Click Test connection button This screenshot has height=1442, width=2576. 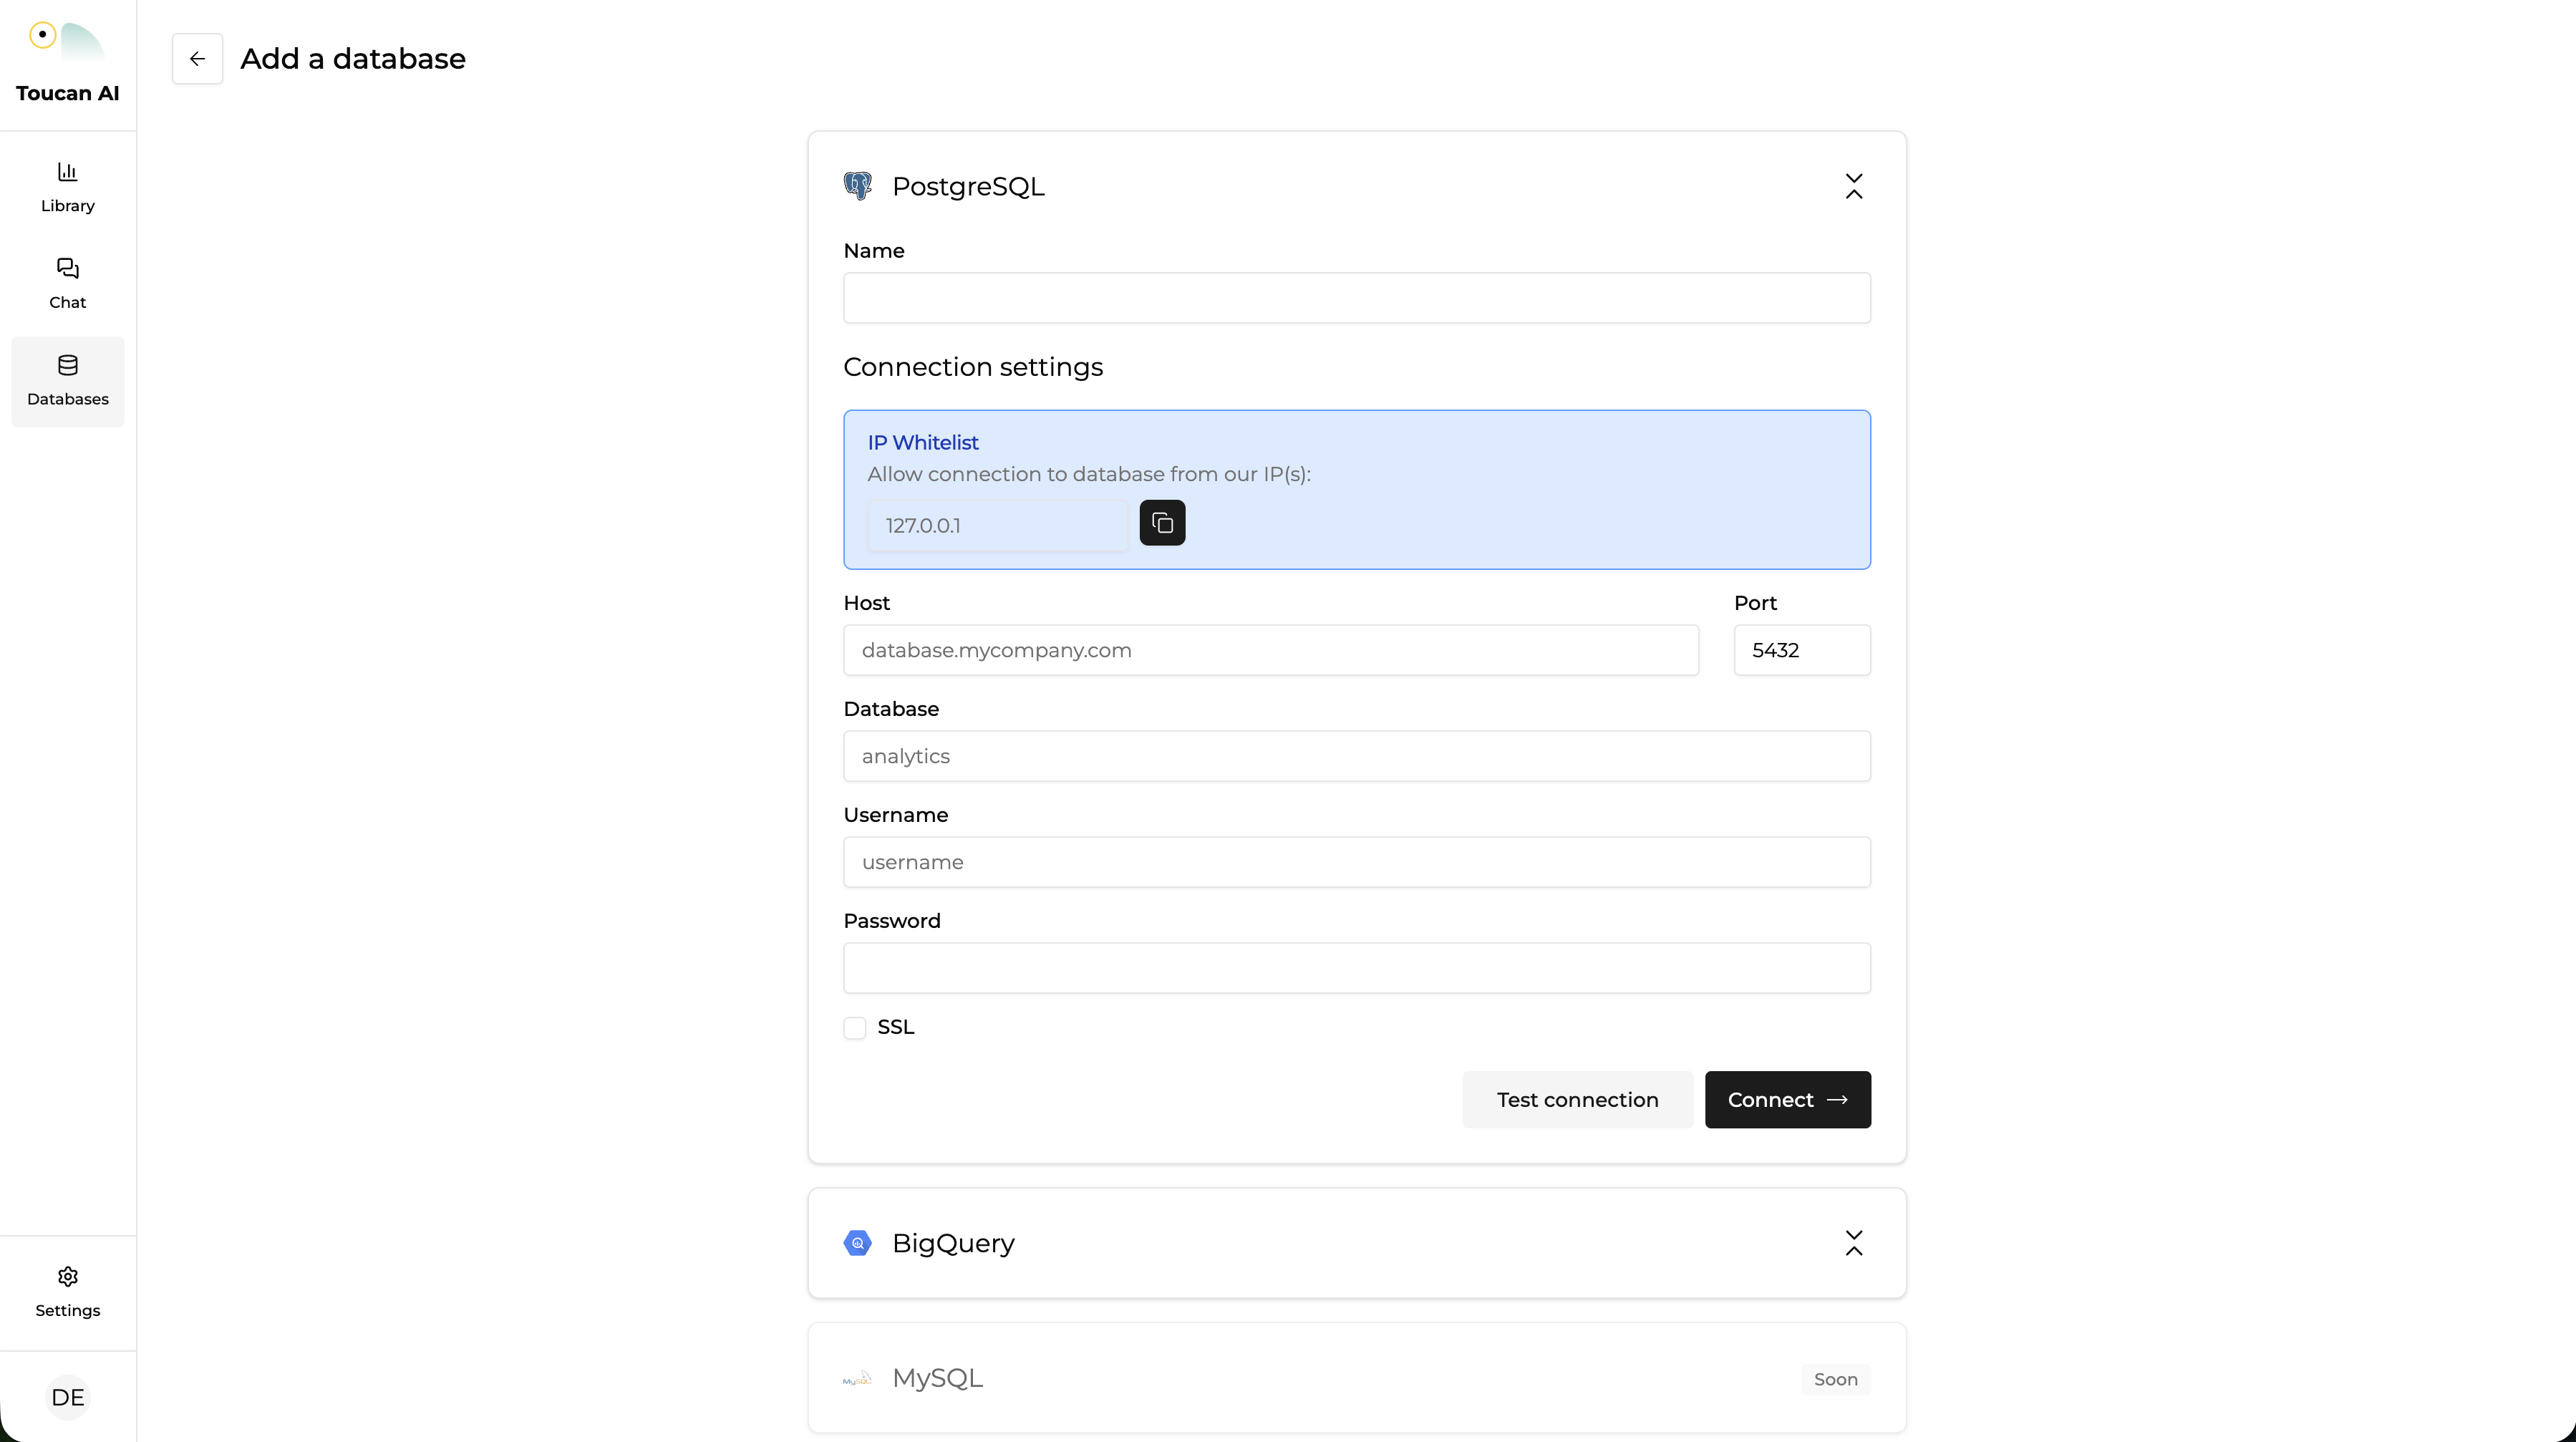click(x=1577, y=1099)
